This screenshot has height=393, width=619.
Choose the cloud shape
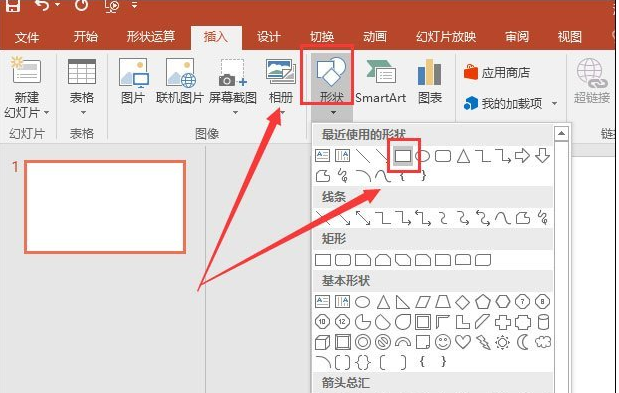pyautogui.click(x=543, y=342)
